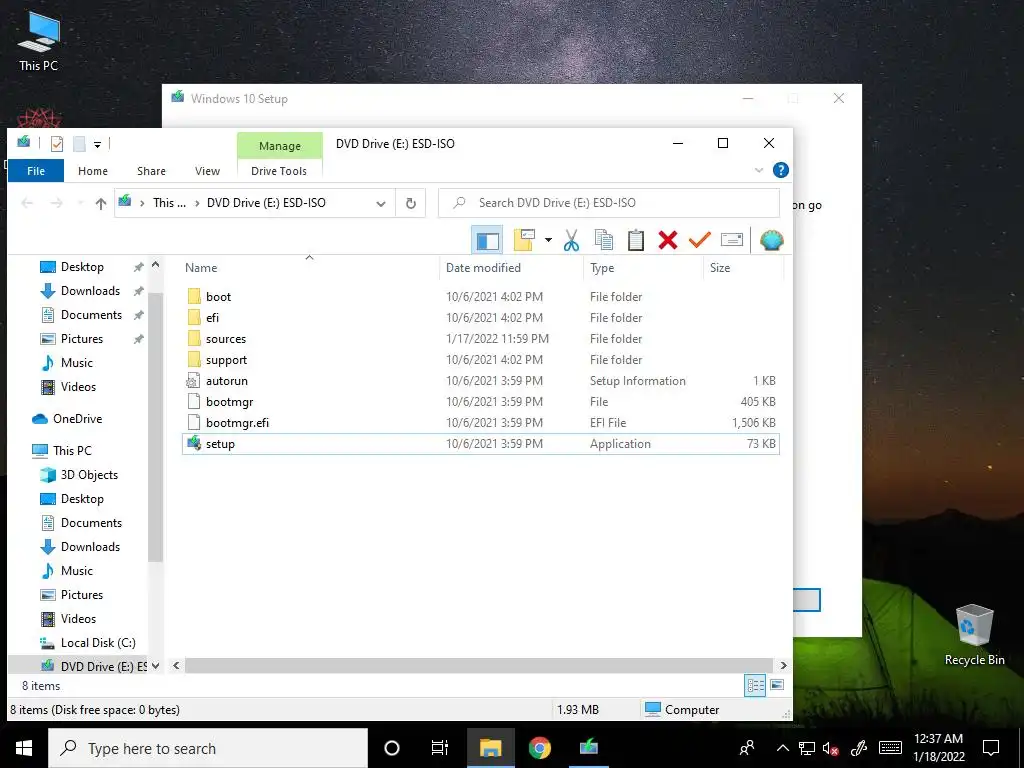The image size is (1024, 768).
Task: Click the orange checkmark Properties icon
Action: [x=699, y=240]
